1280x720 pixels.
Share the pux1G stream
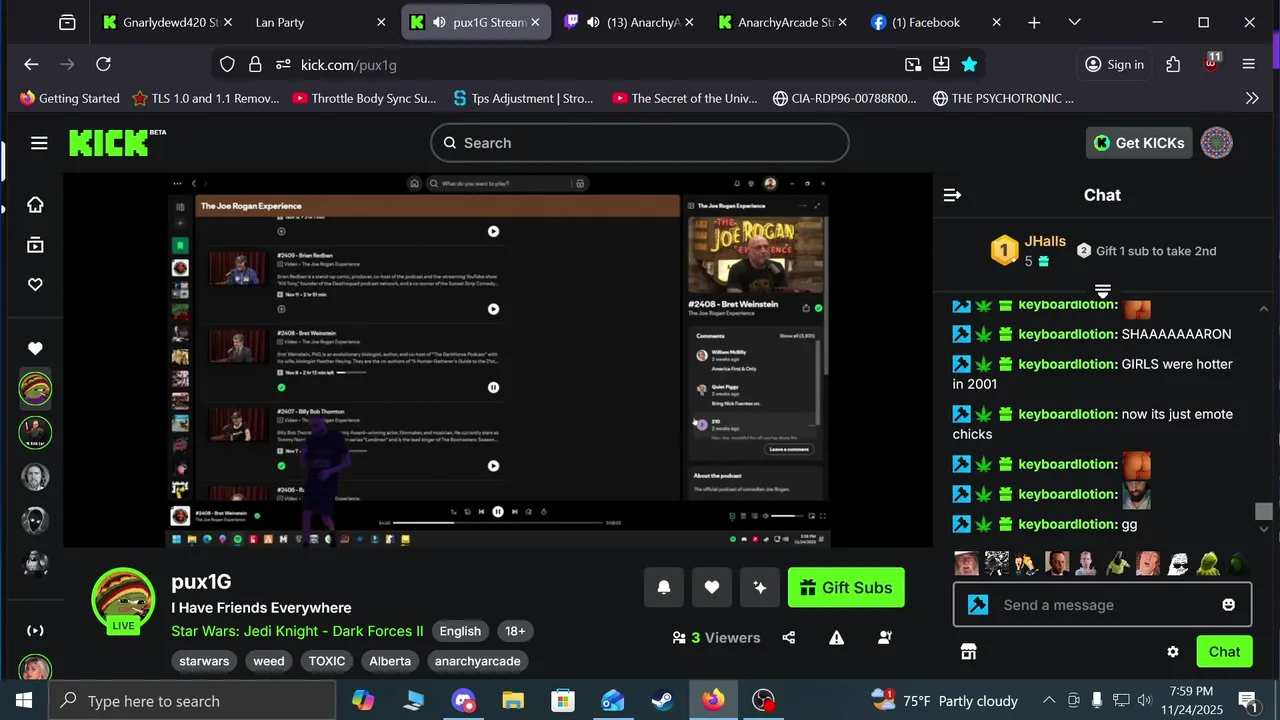coord(789,638)
